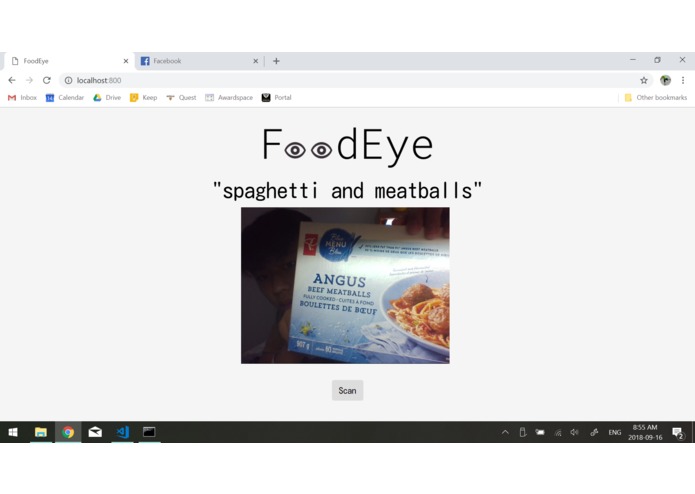Switch to the FoodEye tab
The width and height of the screenshot is (695, 494).
[67, 61]
